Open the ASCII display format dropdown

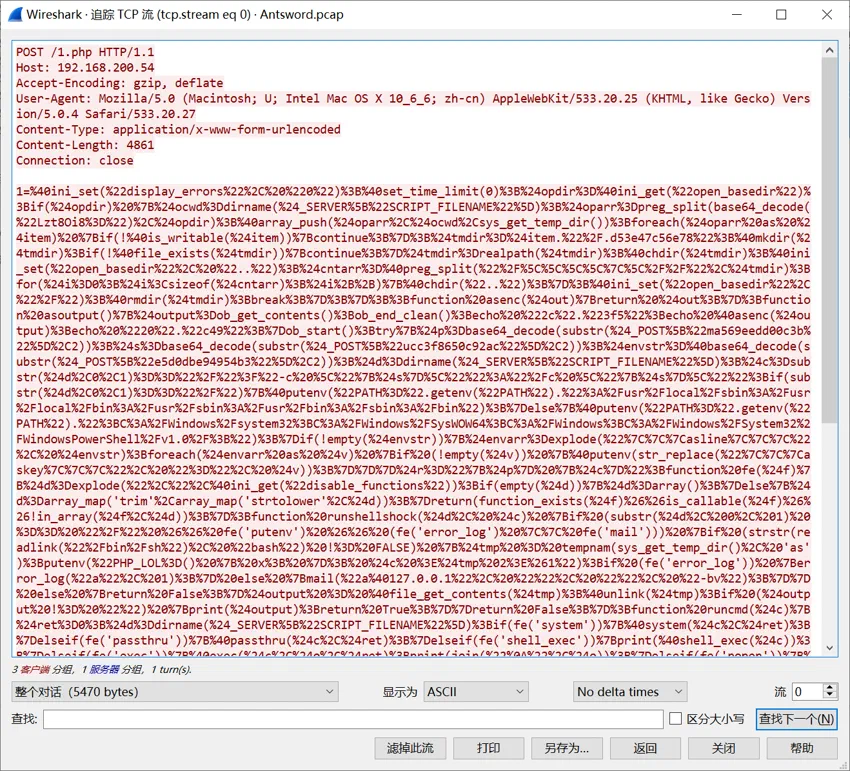coord(475,692)
